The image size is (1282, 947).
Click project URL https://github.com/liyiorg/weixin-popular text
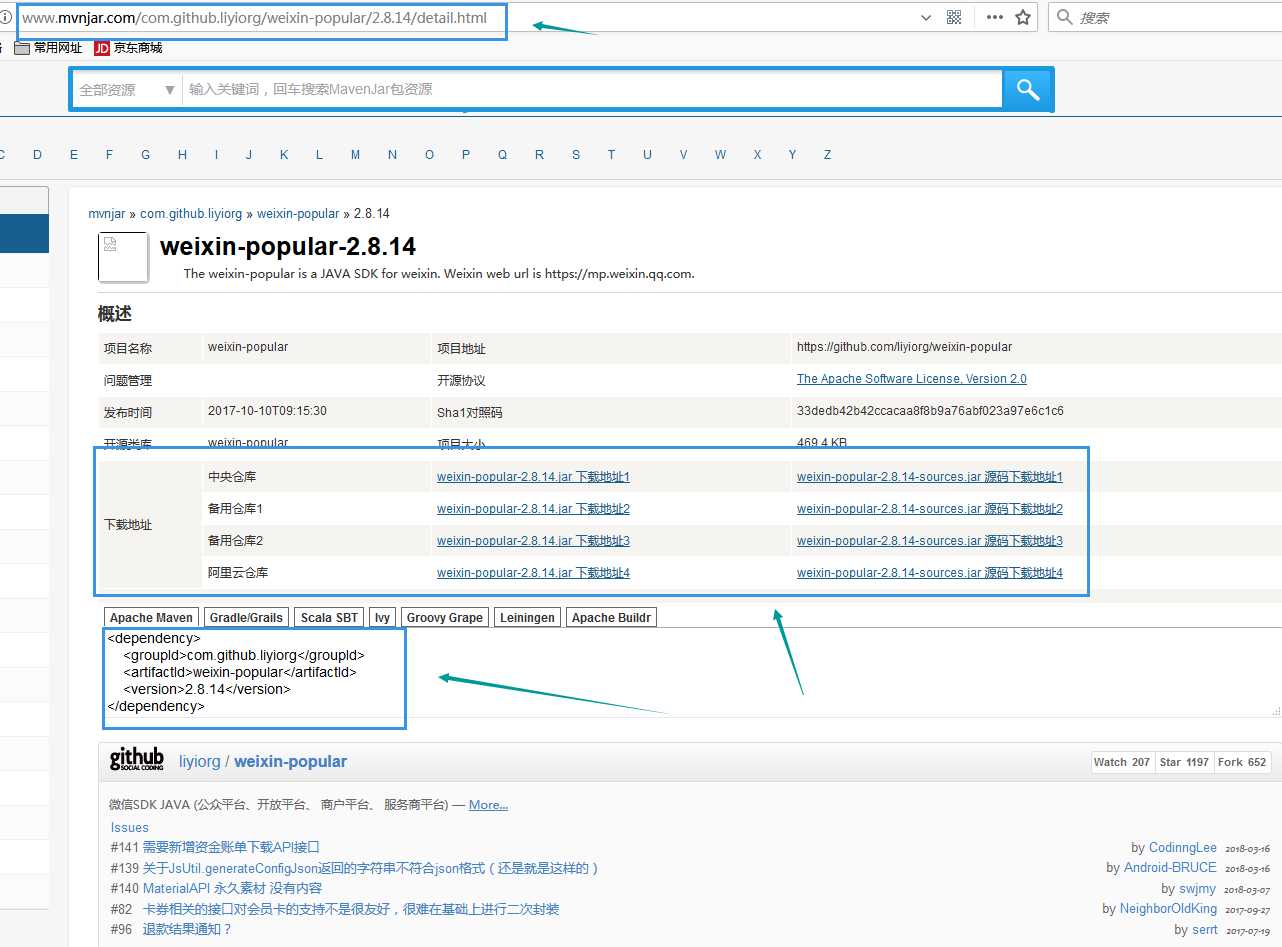[904, 347]
